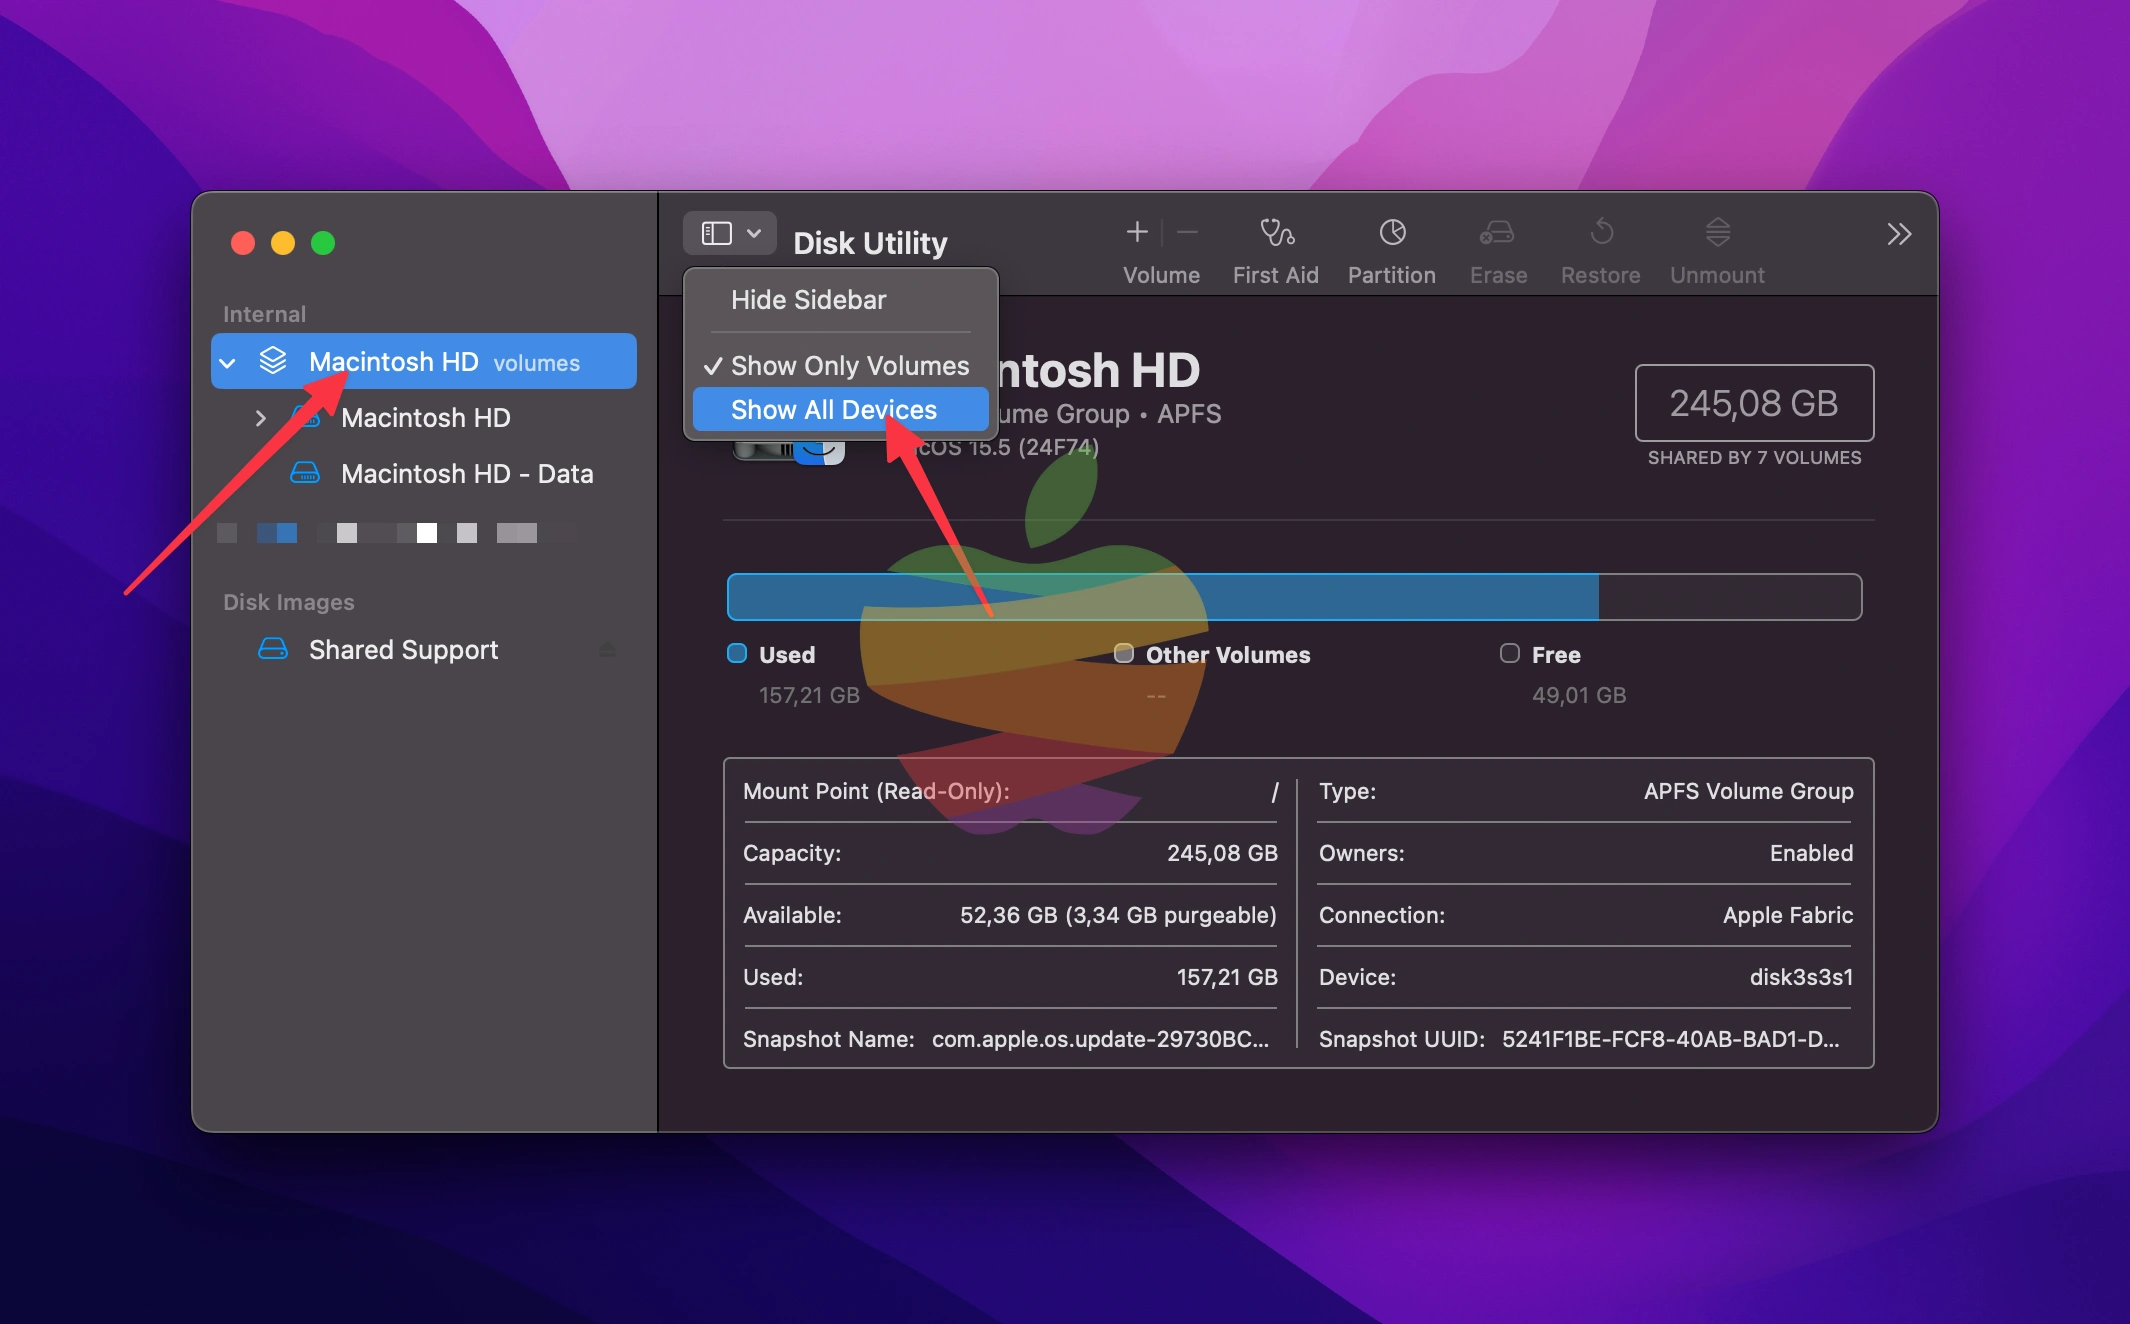The image size is (2130, 1324).
Task: Expand the Macintosh HD child volume
Action: (x=260, y=418)
